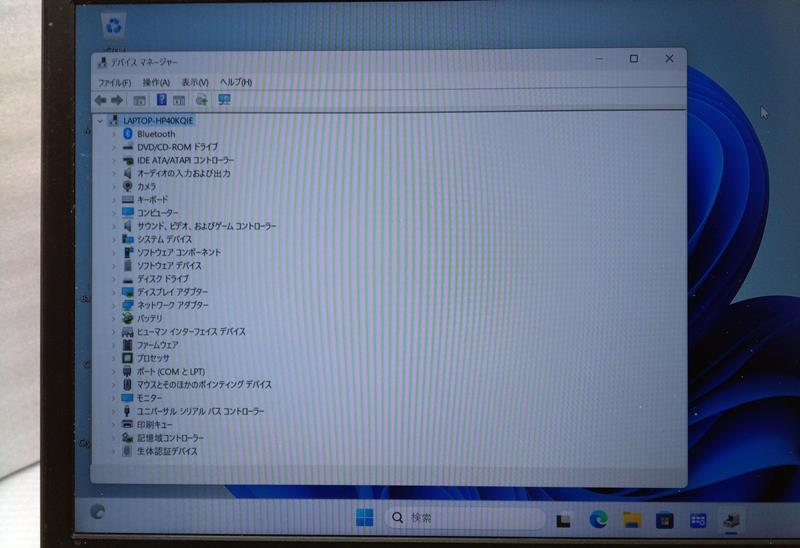Click the Forward arrow toolbar icon
Screen dimensions: 800x548
click(x=117, y=100)
